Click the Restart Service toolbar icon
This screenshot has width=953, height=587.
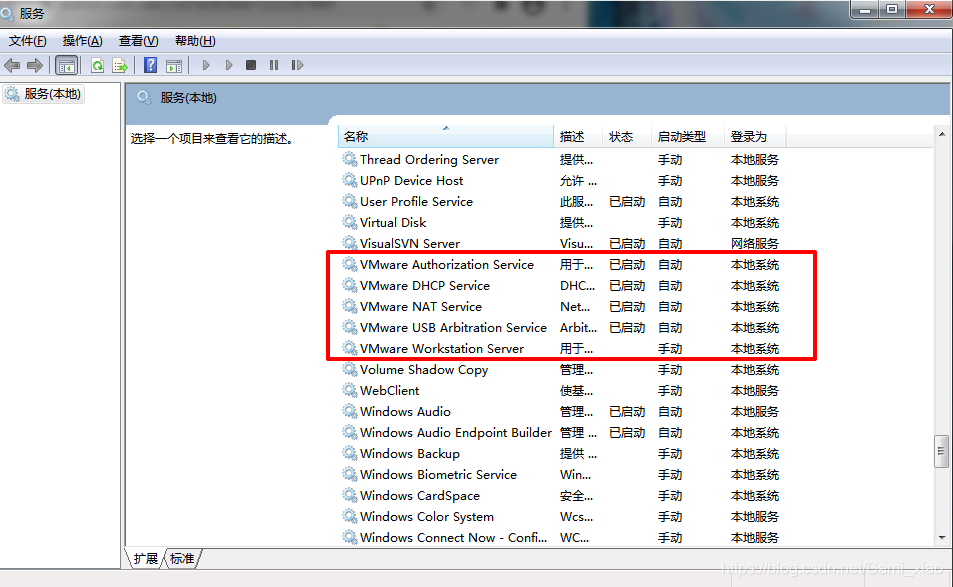click(297, 65)
